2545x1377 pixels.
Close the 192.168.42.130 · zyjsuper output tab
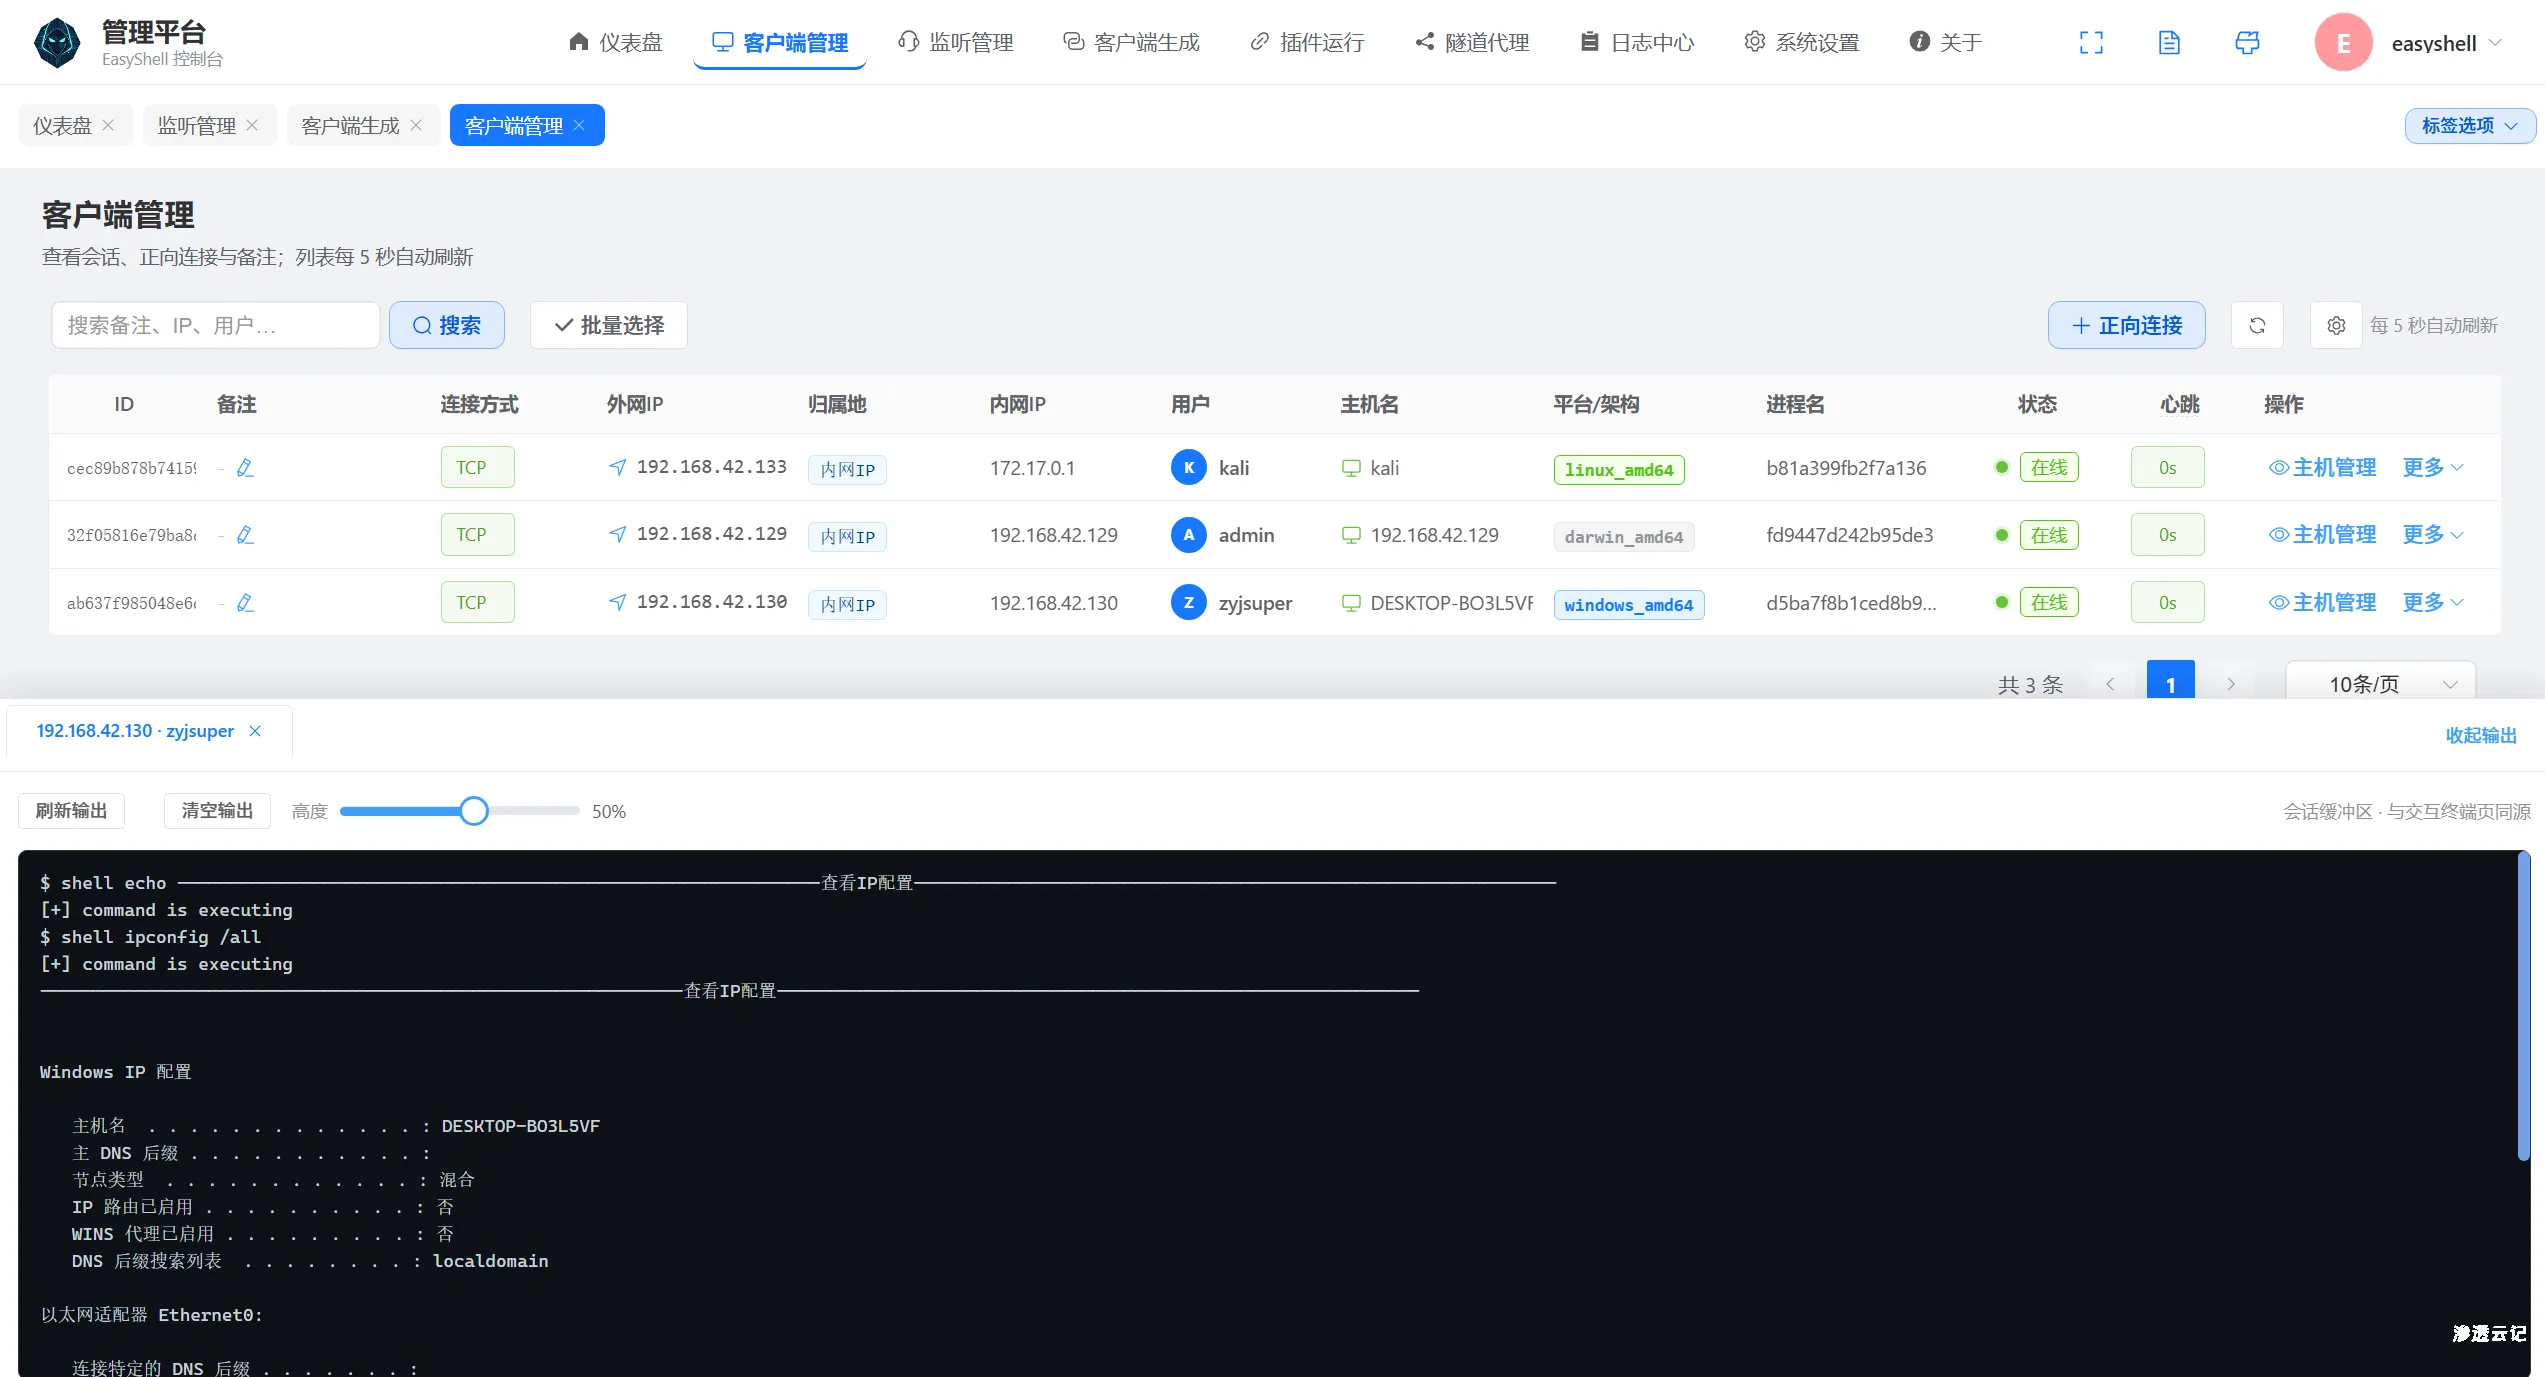click(x=255, y=731)
